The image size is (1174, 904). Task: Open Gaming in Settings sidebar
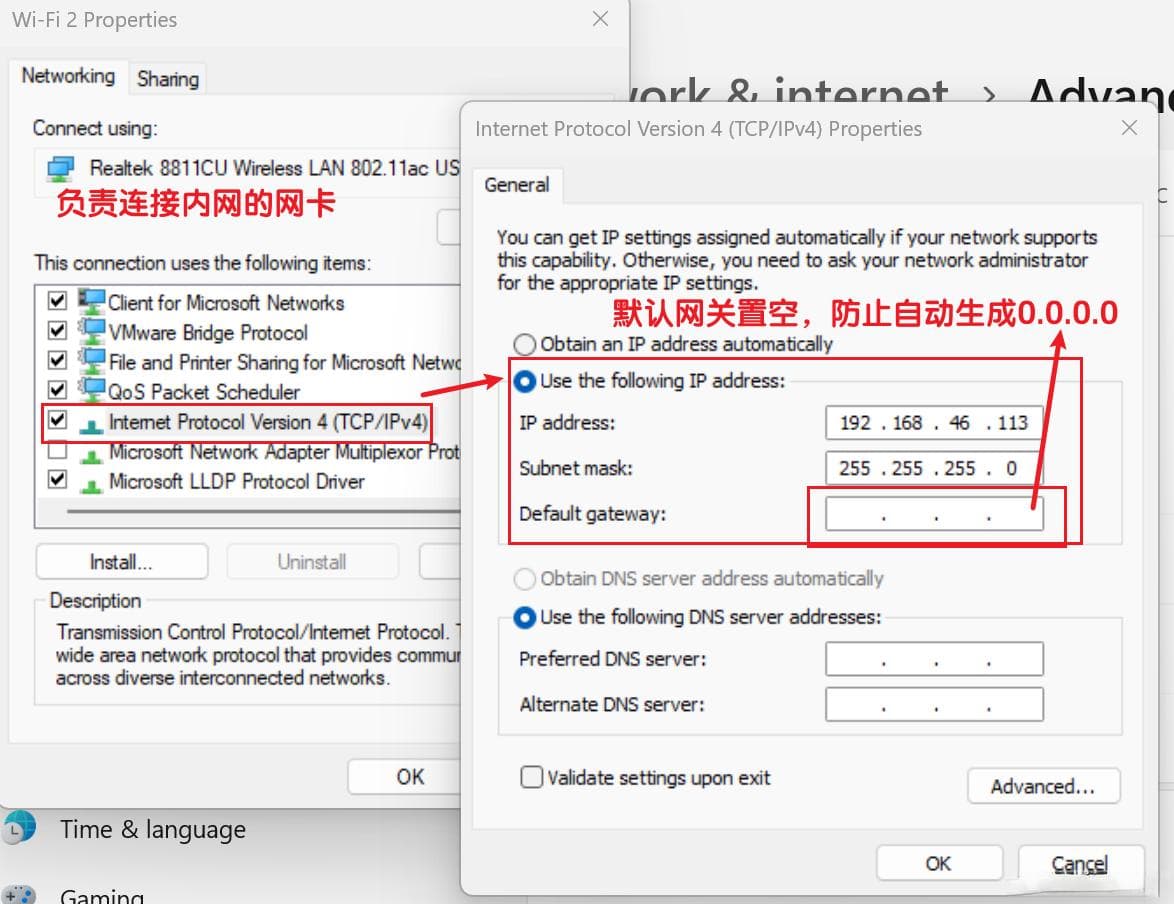[102, 895]
